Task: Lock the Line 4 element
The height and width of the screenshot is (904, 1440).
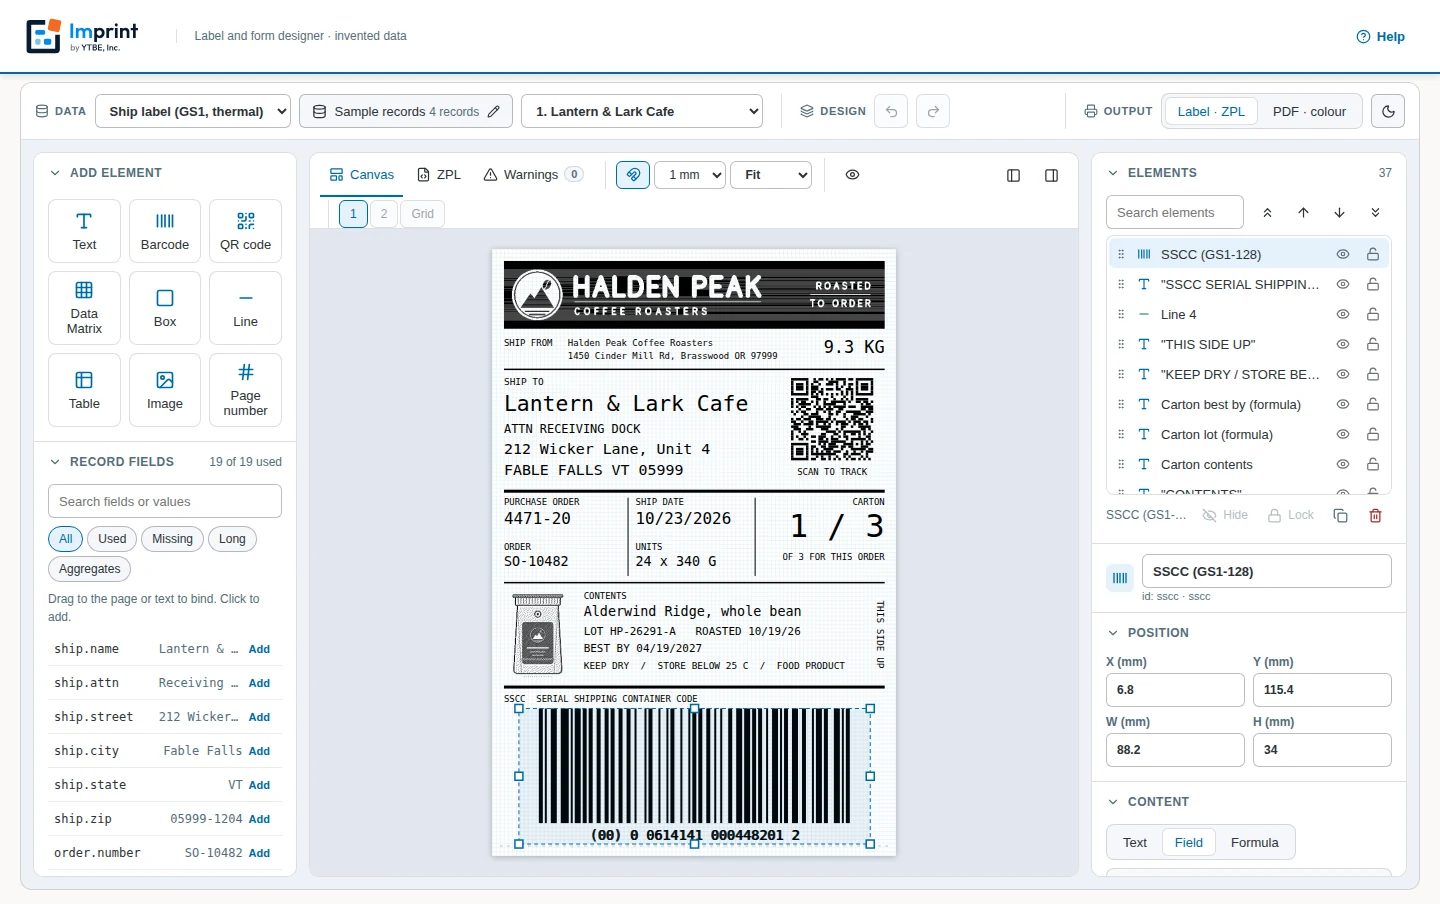Action: [1373, 314]
